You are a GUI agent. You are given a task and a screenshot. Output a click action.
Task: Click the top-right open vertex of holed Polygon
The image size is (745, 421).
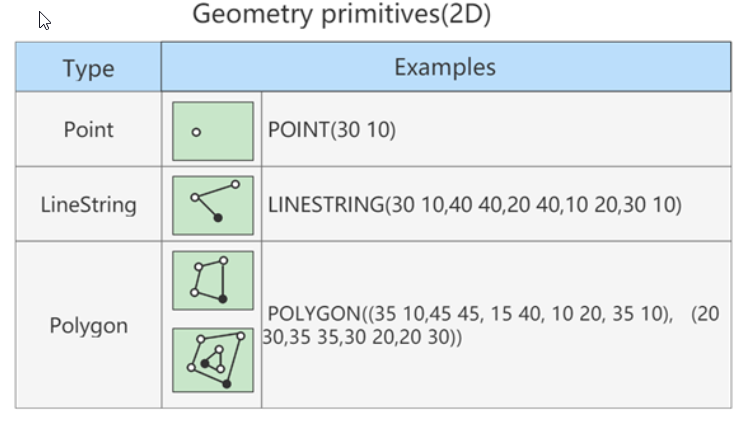(240, 336)
